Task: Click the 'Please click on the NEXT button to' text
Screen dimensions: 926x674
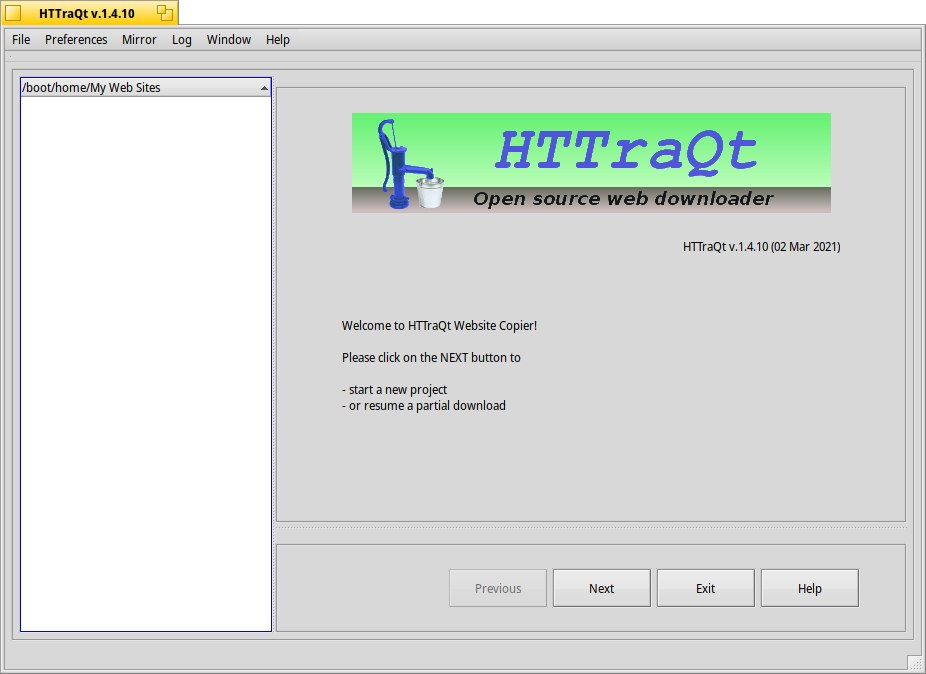Action: [x=431, y=357]
